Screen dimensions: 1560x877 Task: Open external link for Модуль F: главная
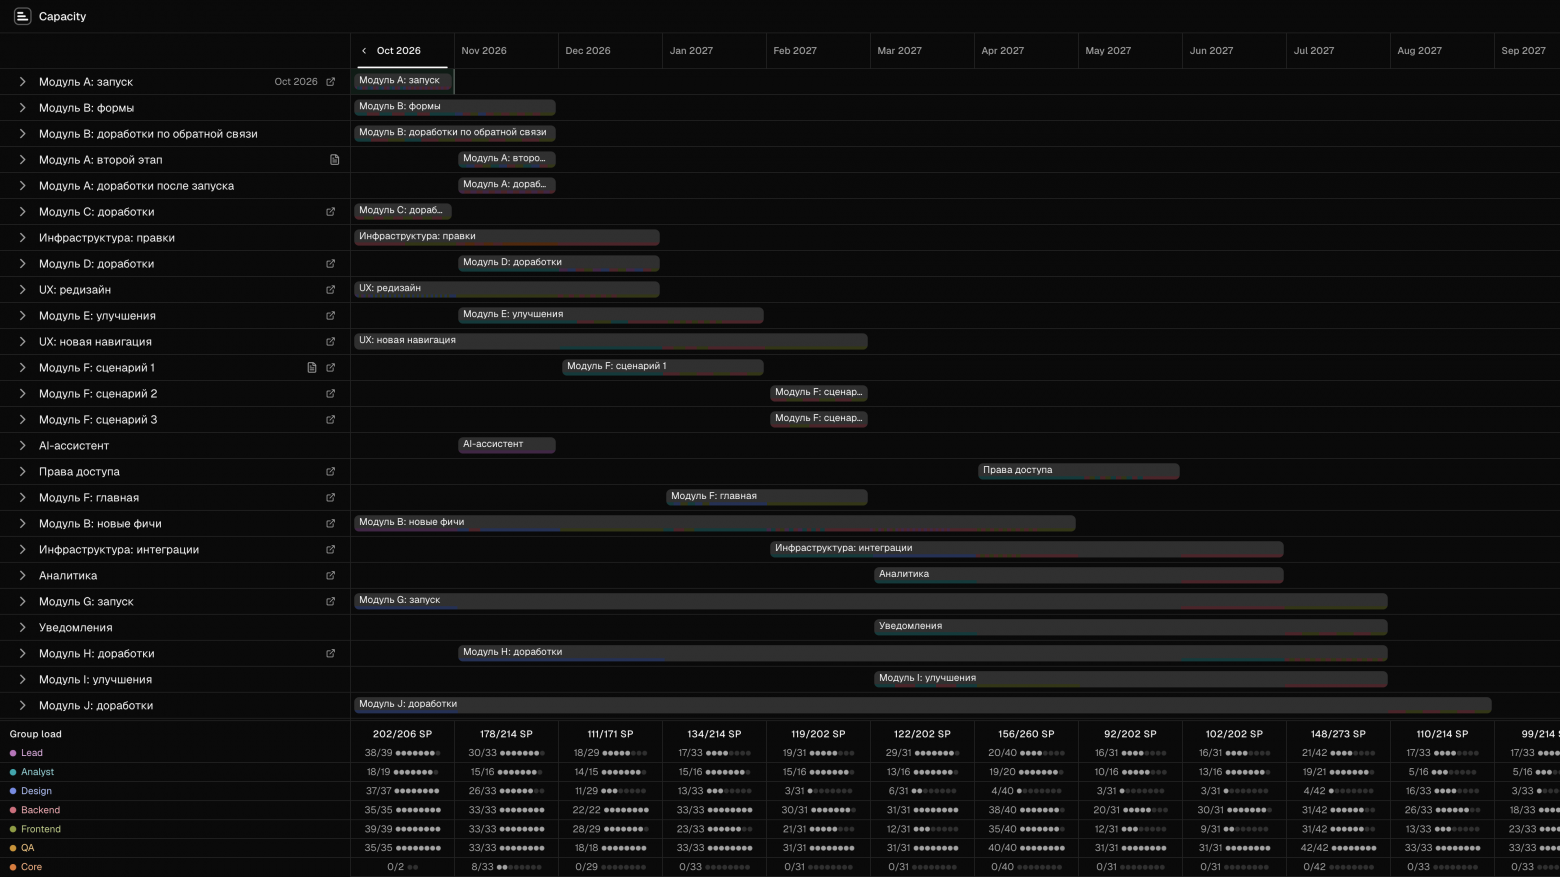tap(331, 498)
